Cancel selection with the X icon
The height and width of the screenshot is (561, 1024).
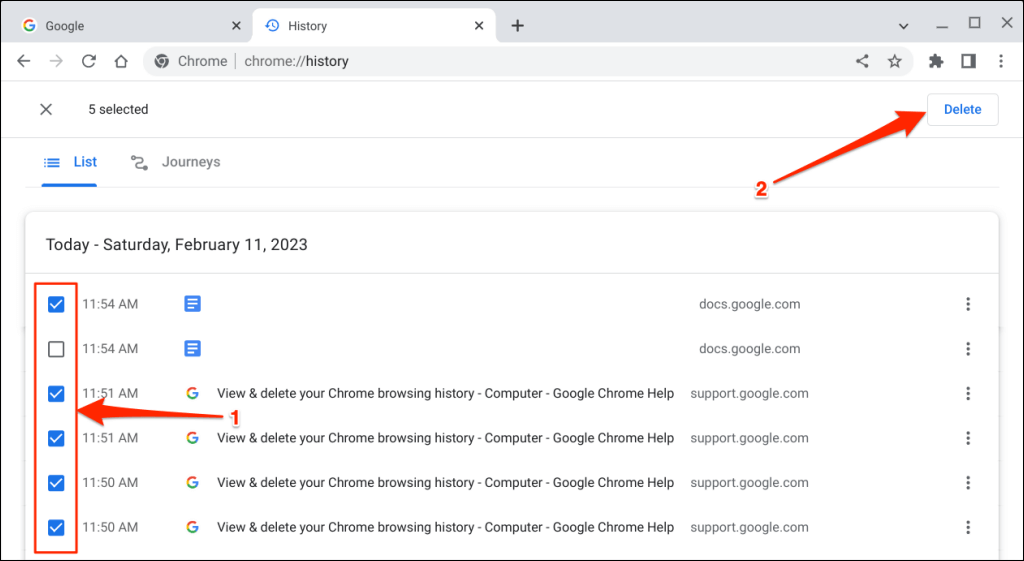point(46,109)
